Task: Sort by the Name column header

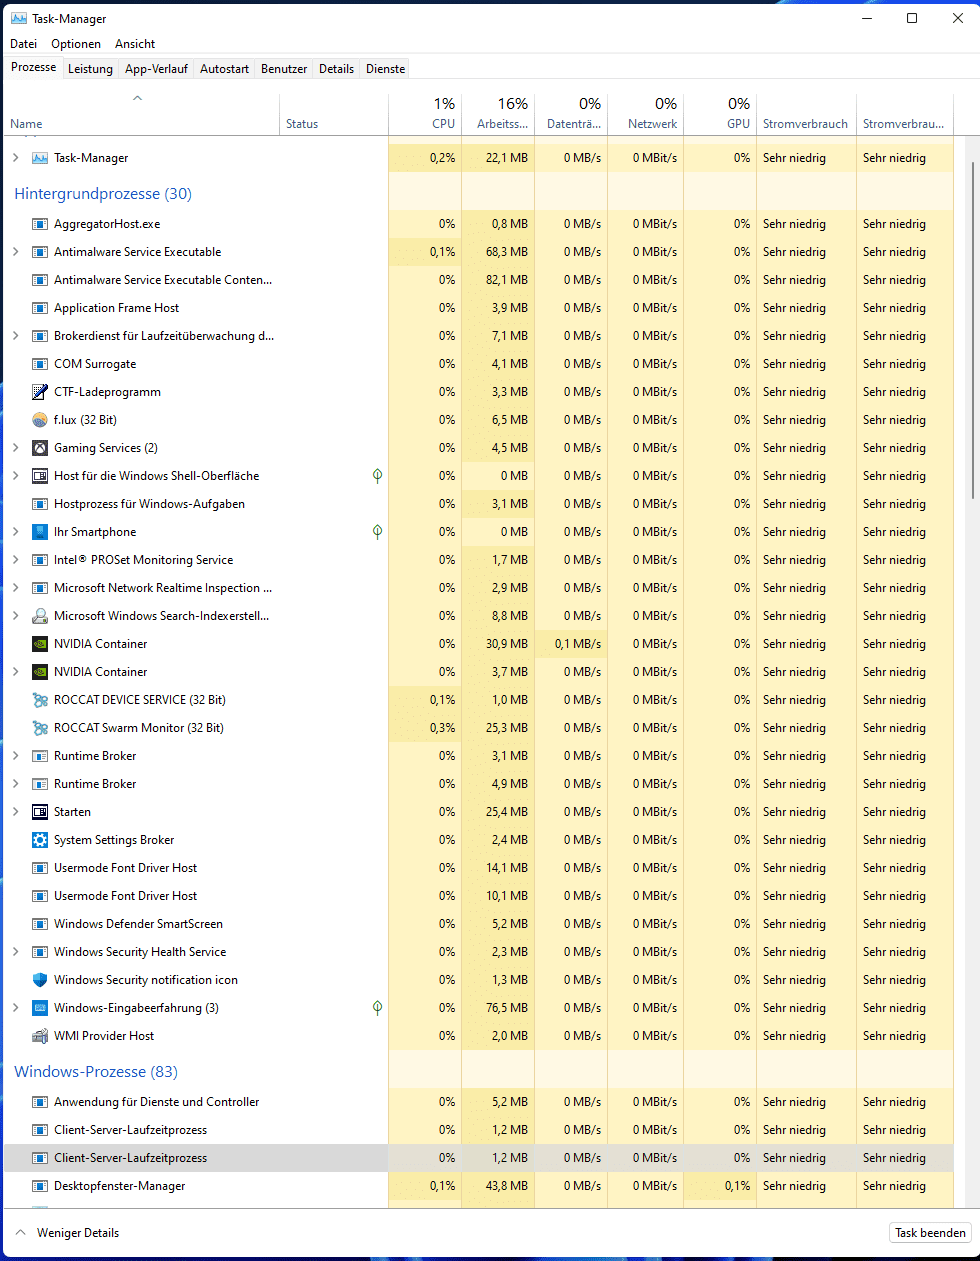Action: [141, 113]
